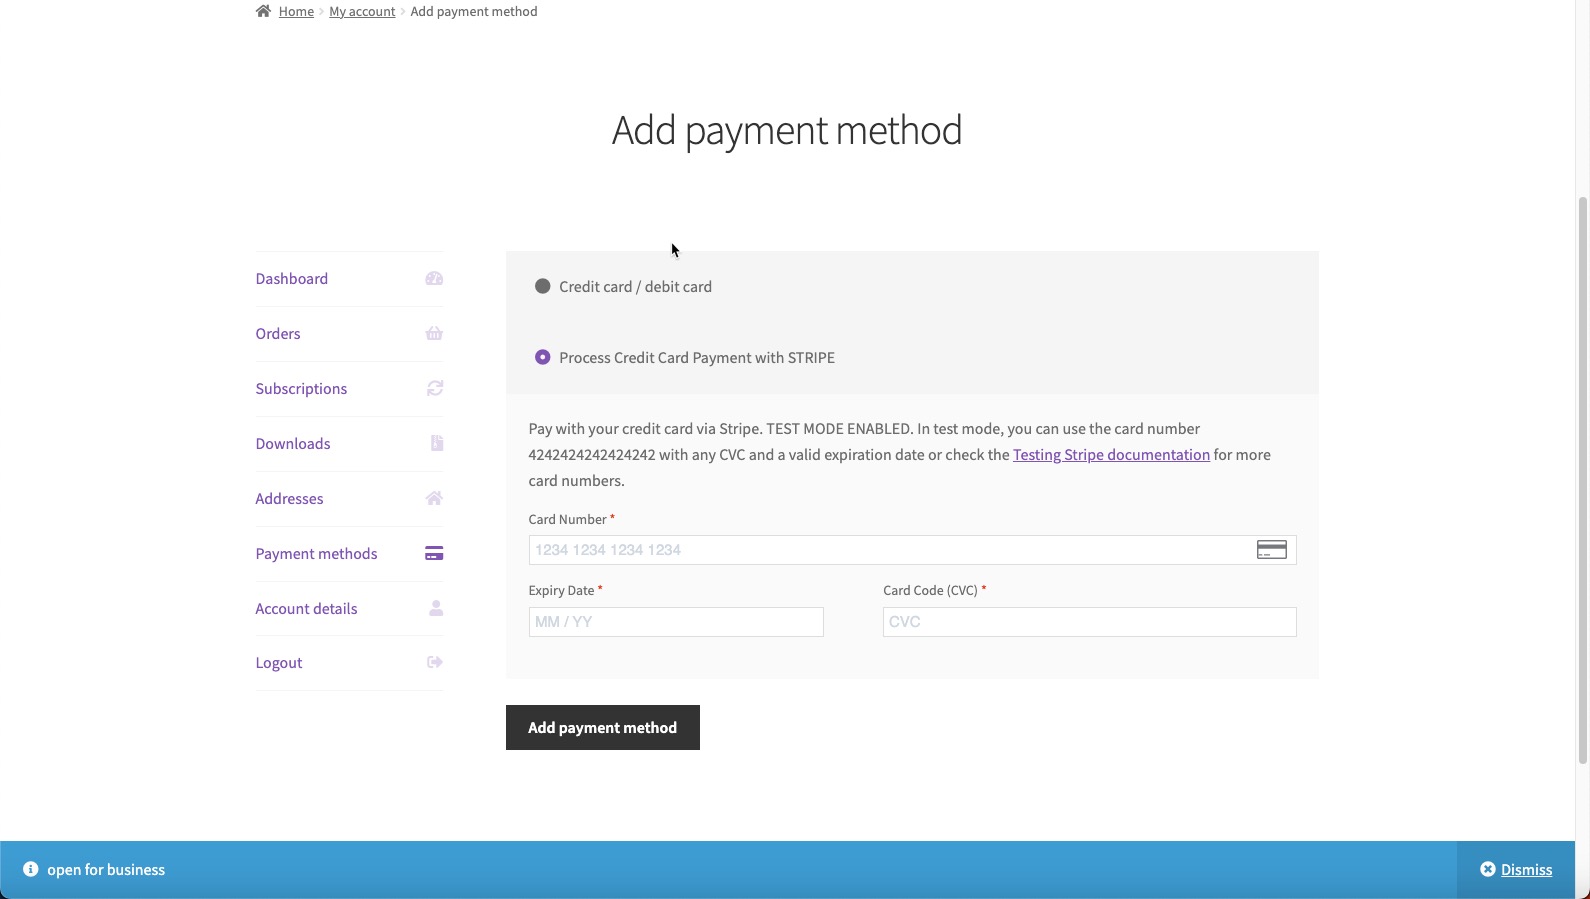Click the Dashboard gauge icon
This screenshot has height=899, width=1590.
point(434,279)
